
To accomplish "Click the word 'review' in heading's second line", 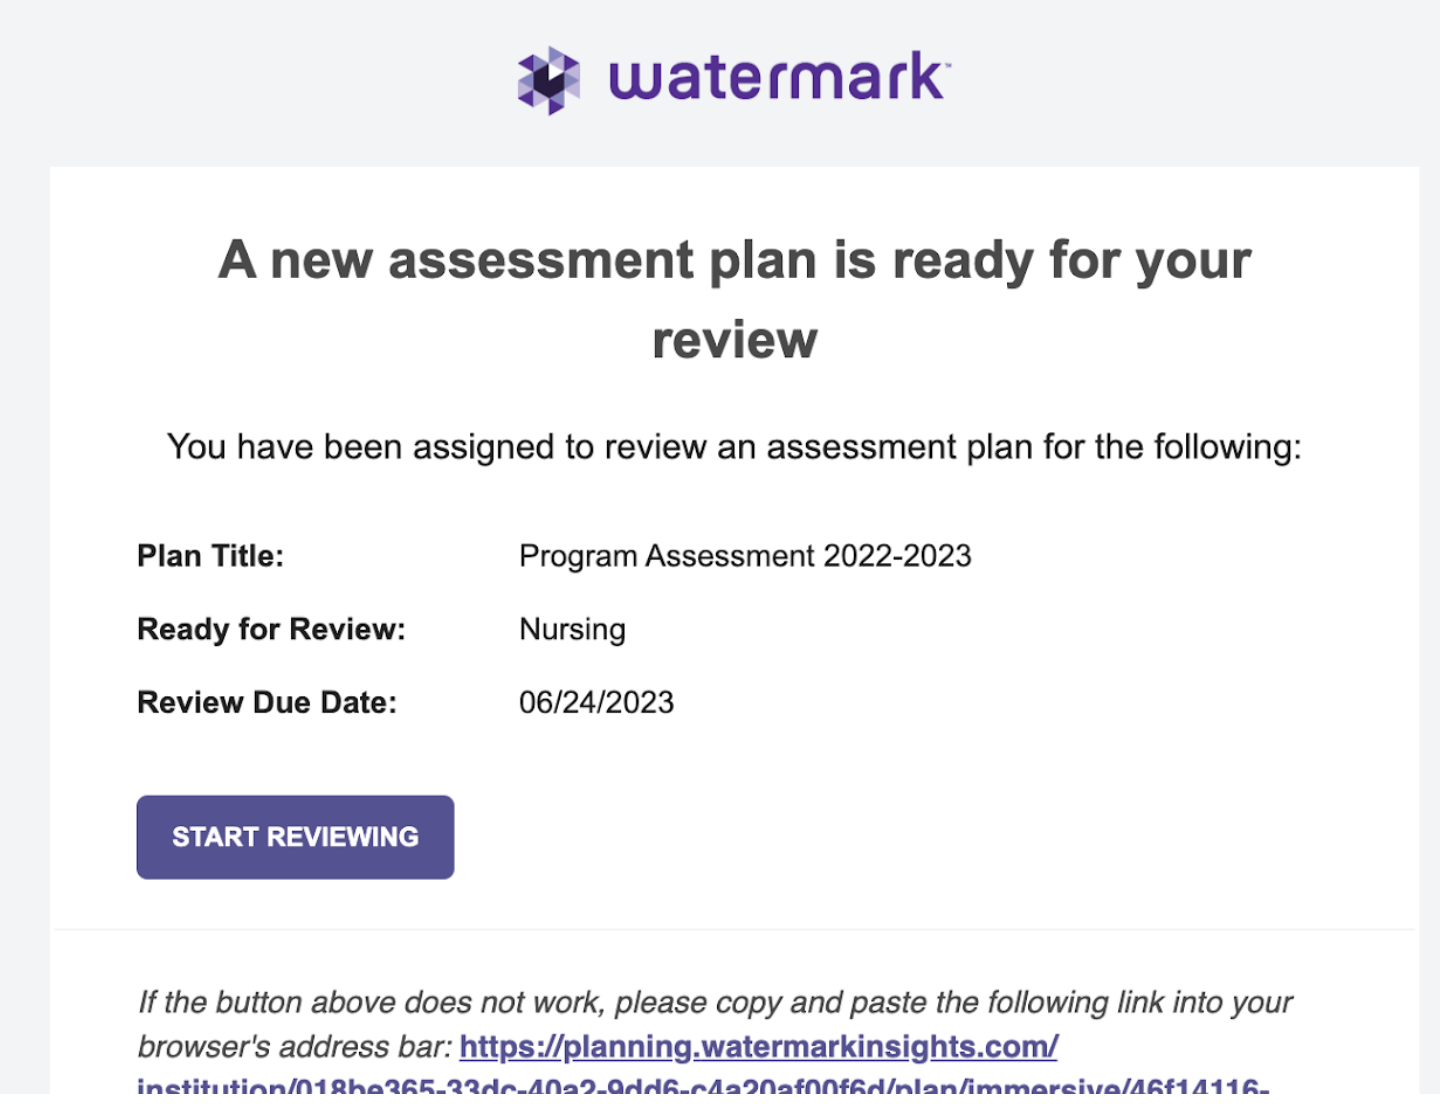I will [x=734, y=340].
